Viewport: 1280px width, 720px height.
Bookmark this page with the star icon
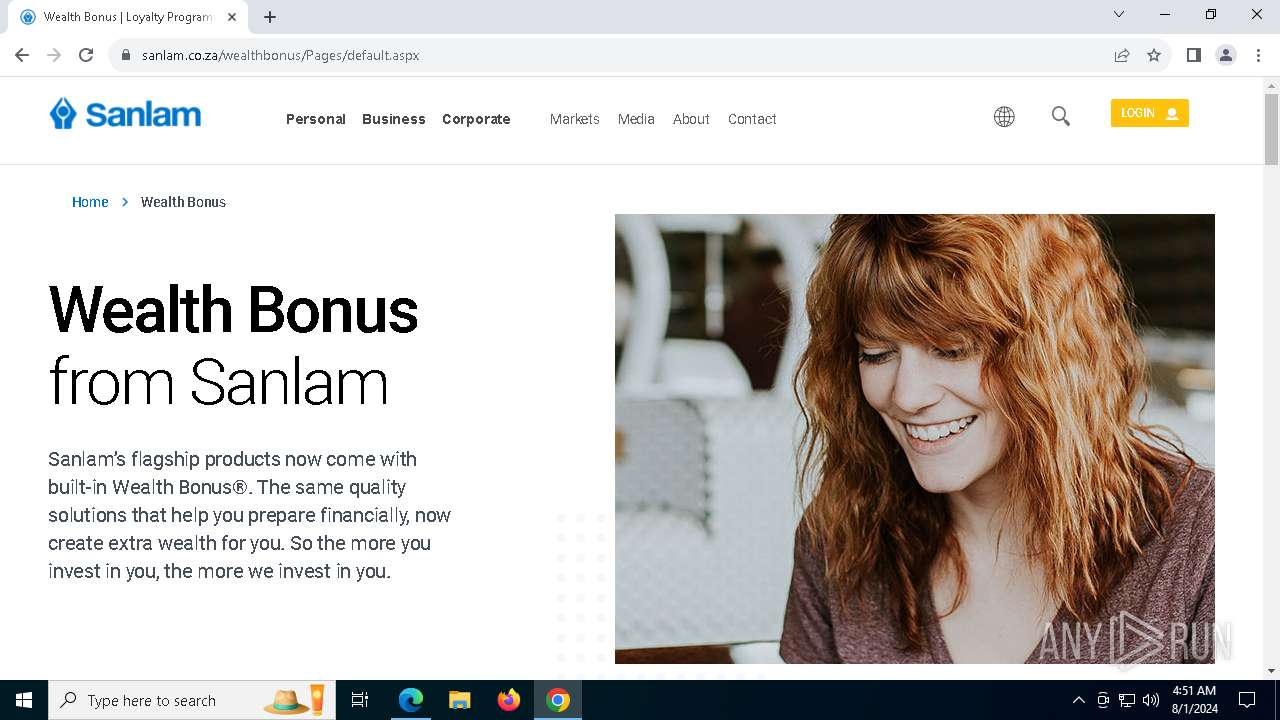coord(1154,55)
